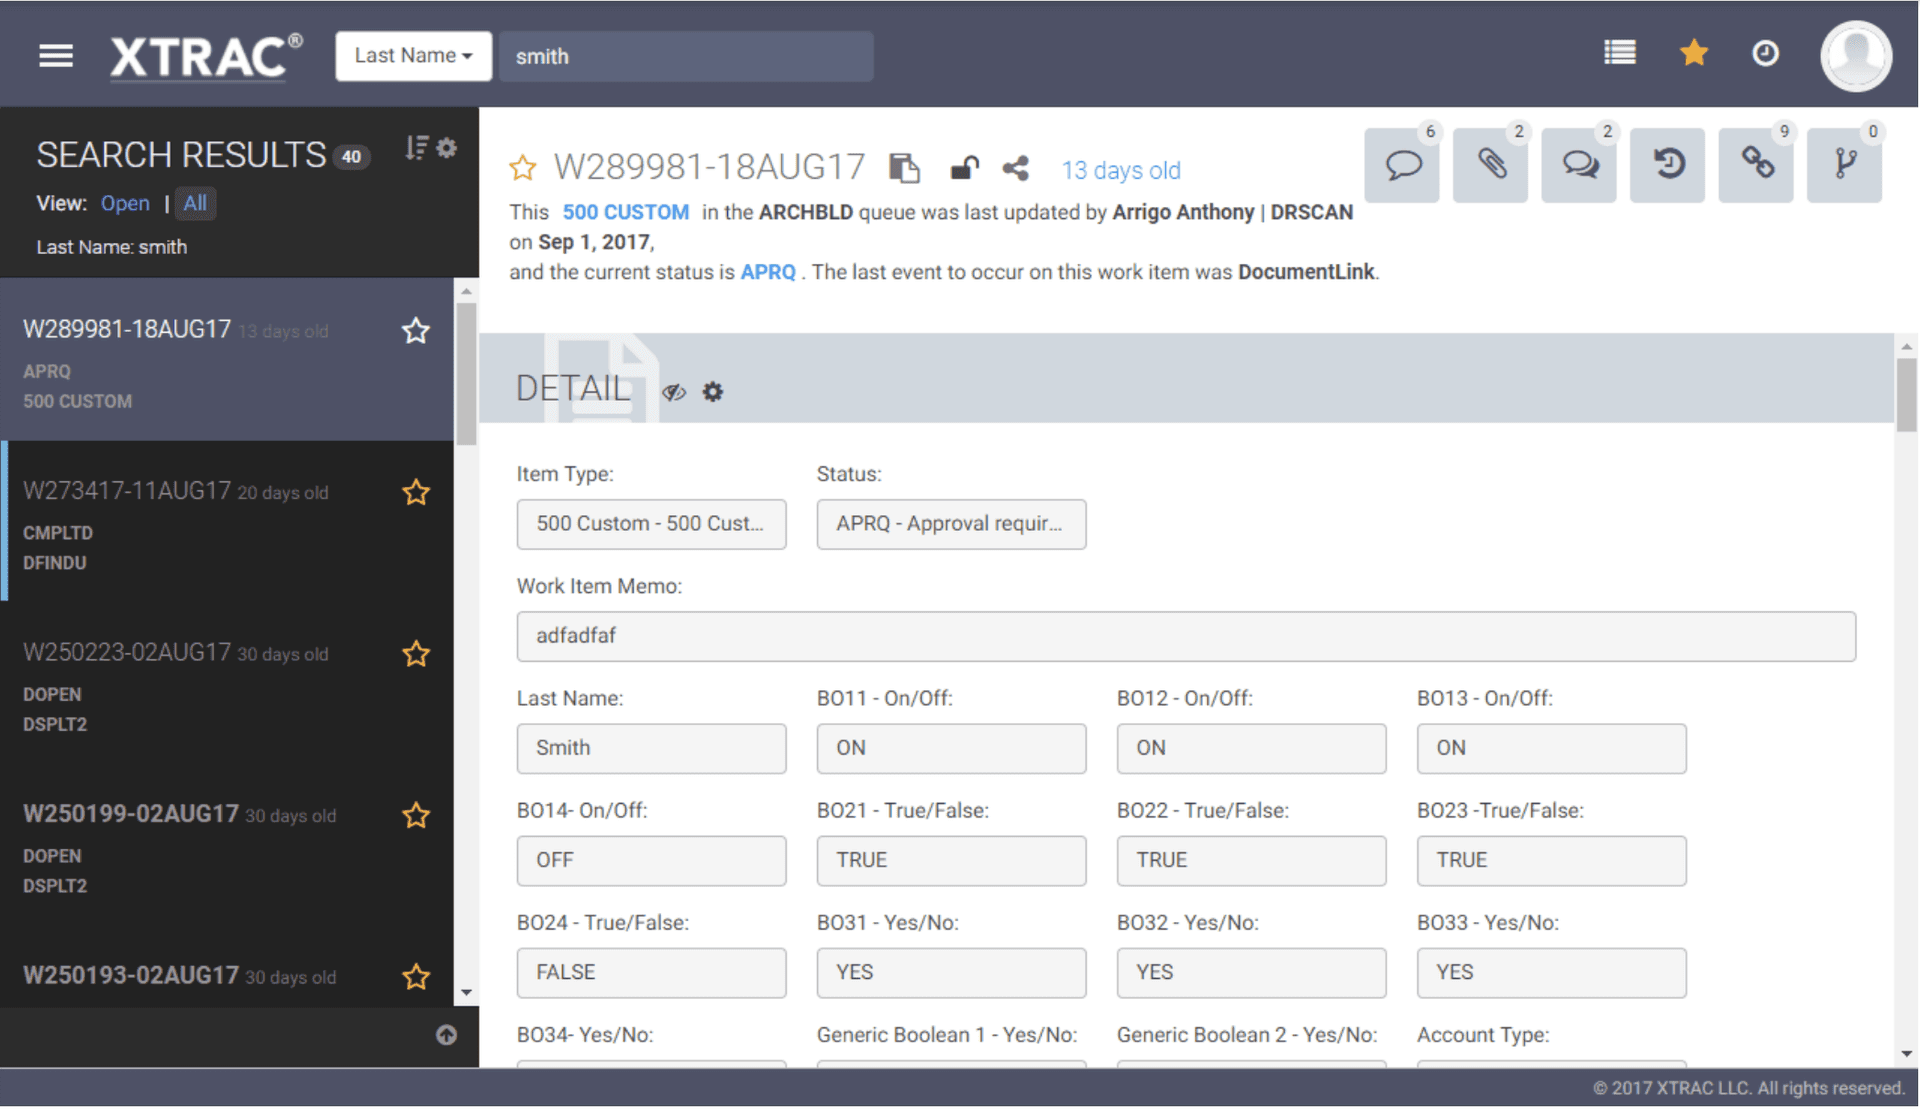Image resolution: width=1920 pixels, height=1109 pixels.
Task: Switch view to All items
Action: click(x=195, y=203)
